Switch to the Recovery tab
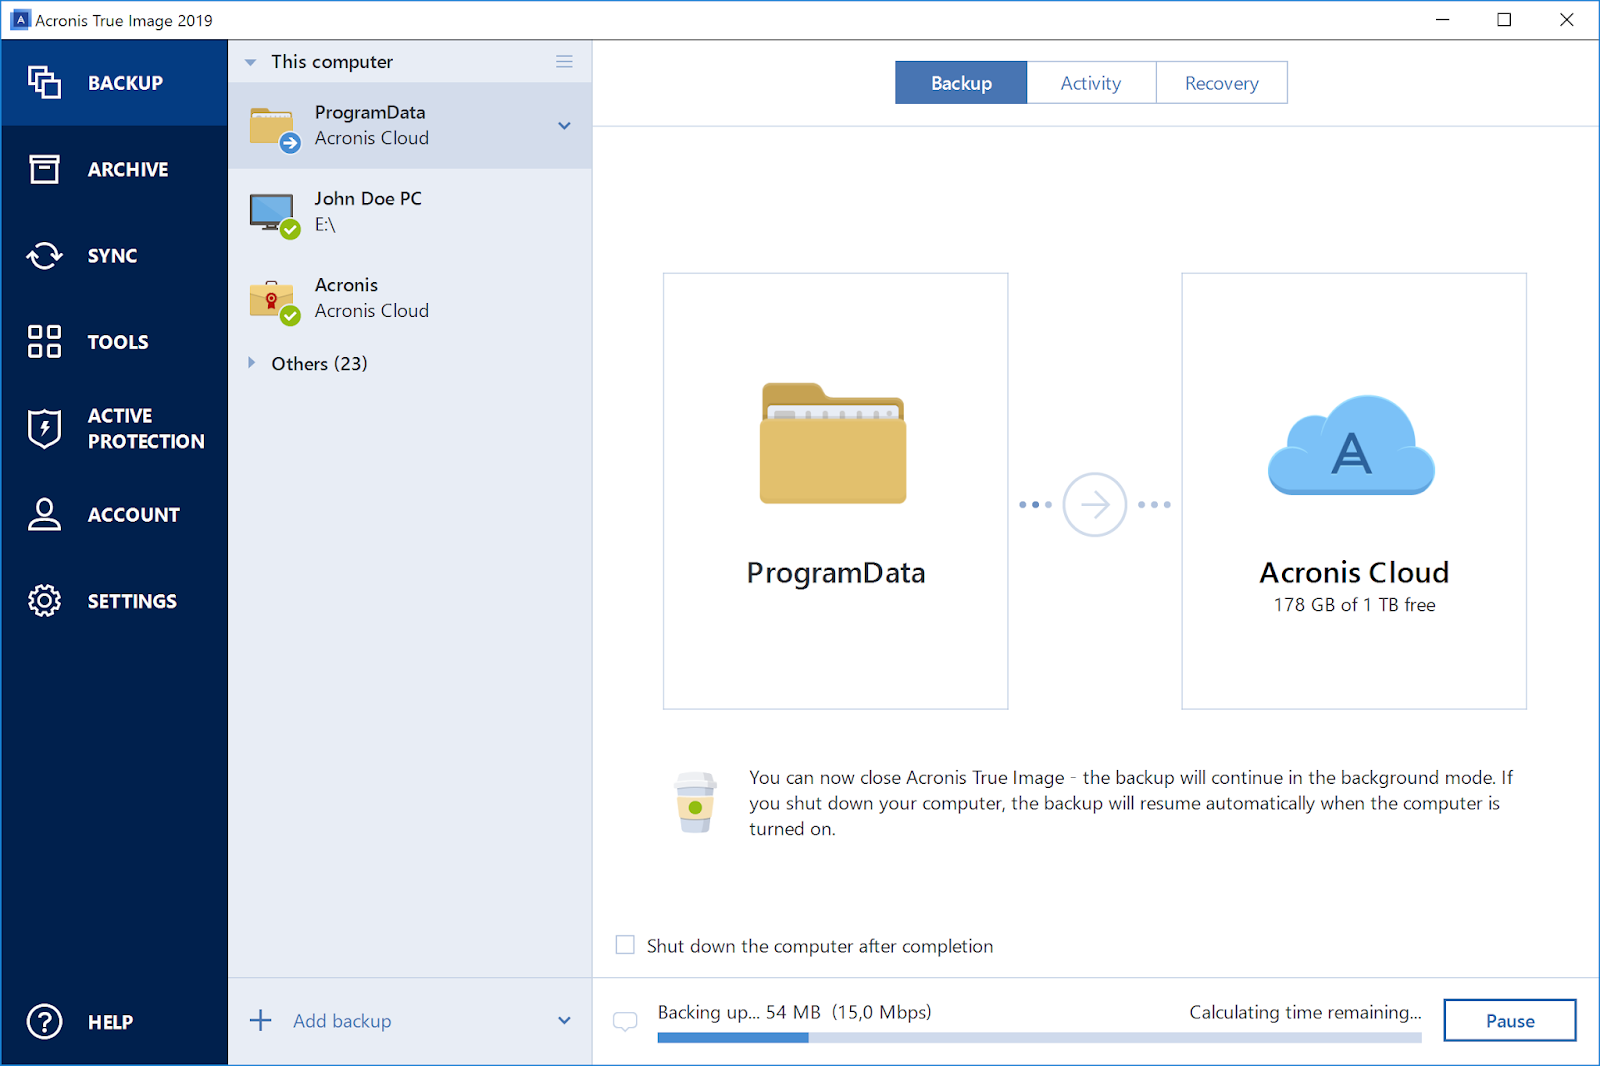Image resolution: width=1600 pixels, height=1066 pixels. 1221,83
